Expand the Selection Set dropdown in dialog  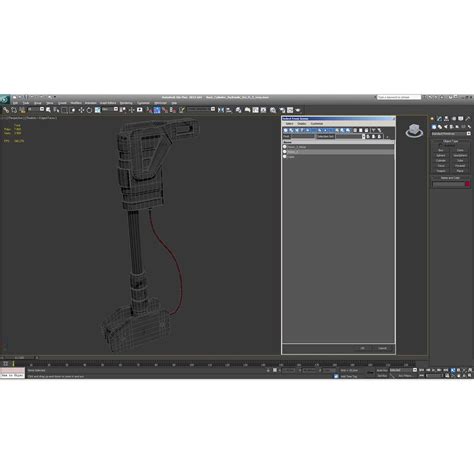pos(363,137)
